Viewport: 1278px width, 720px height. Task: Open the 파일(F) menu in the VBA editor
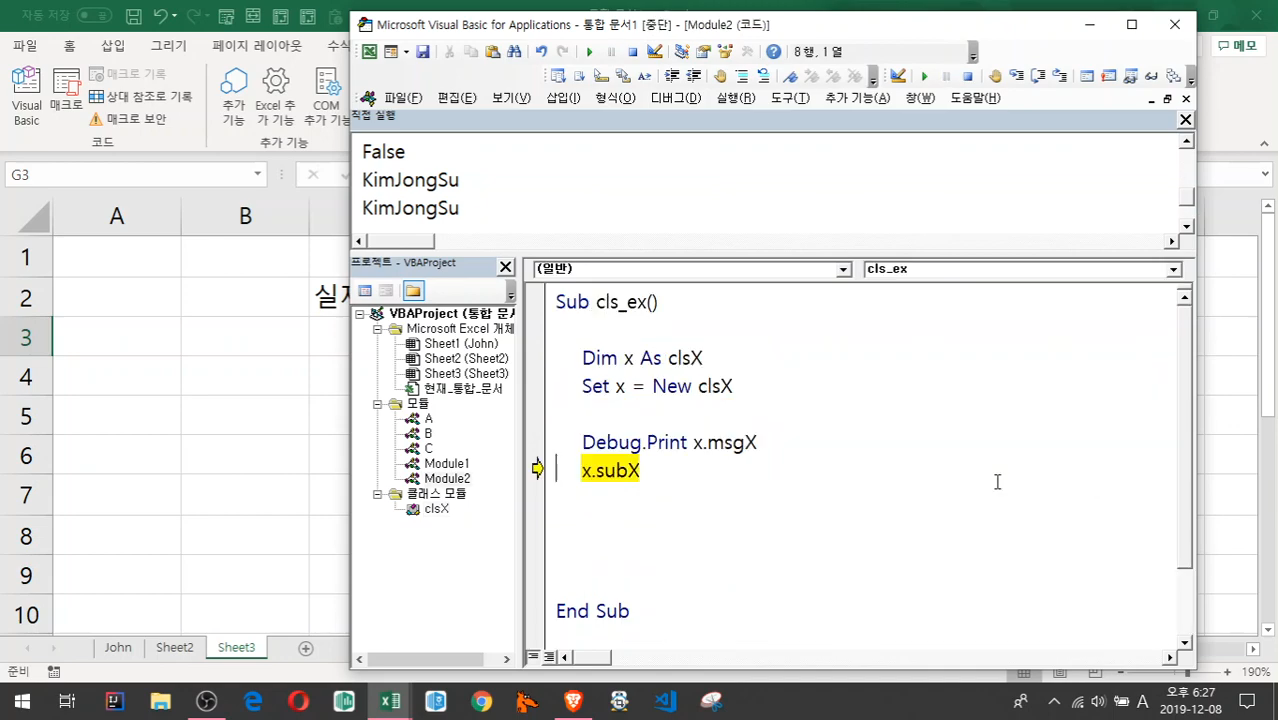point(403,98)
